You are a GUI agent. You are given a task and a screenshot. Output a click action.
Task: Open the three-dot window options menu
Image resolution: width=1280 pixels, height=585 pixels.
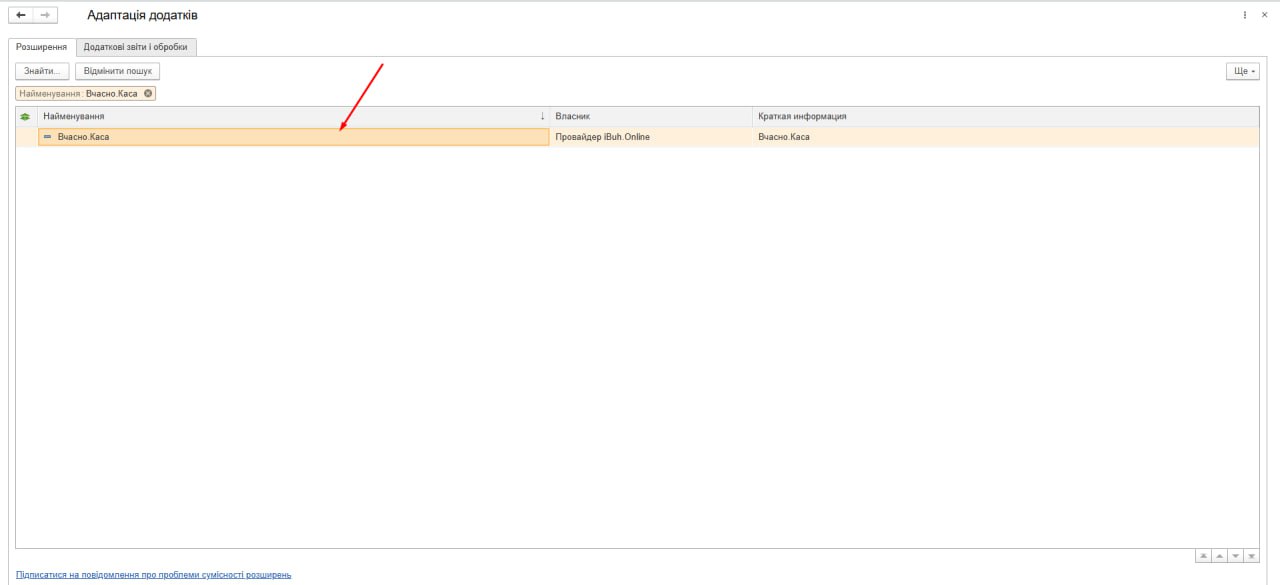pos(1245,15)
